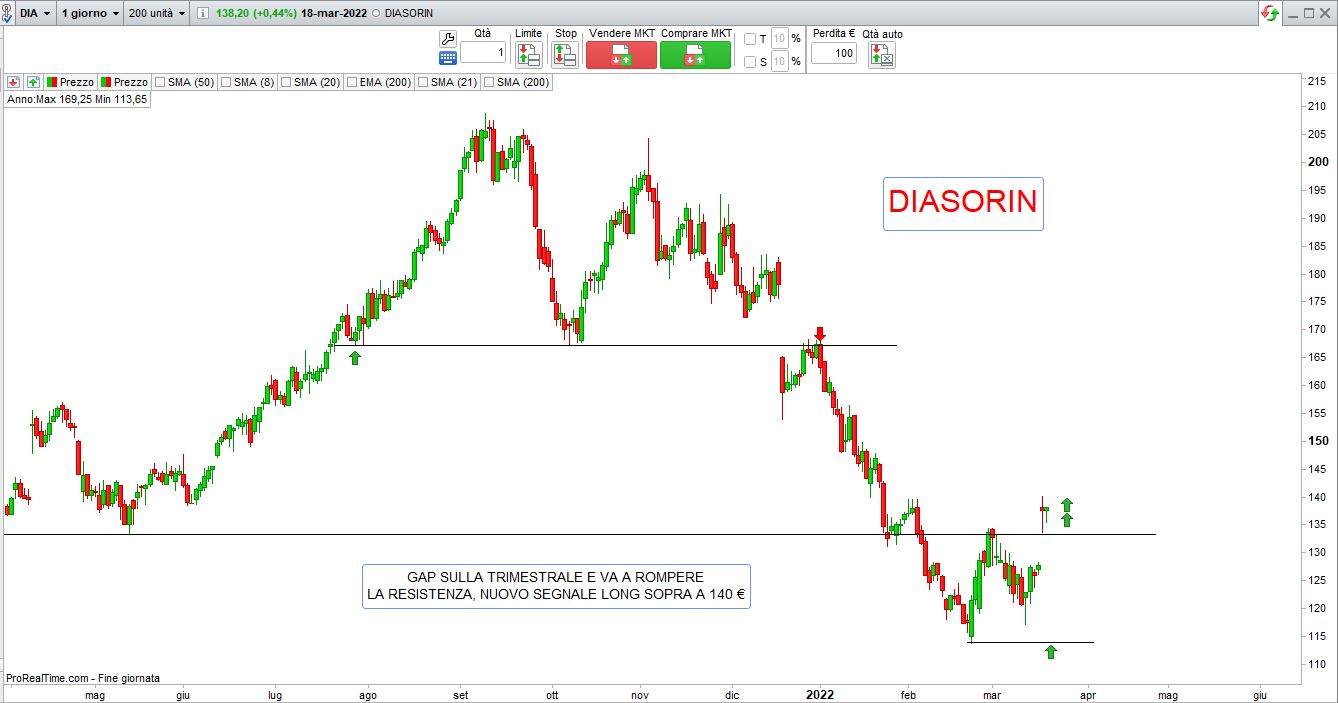This screenshot has width=1338, height=703.
Task: Click the pin icon beside DIA ticker
Action: coord(6,13)
